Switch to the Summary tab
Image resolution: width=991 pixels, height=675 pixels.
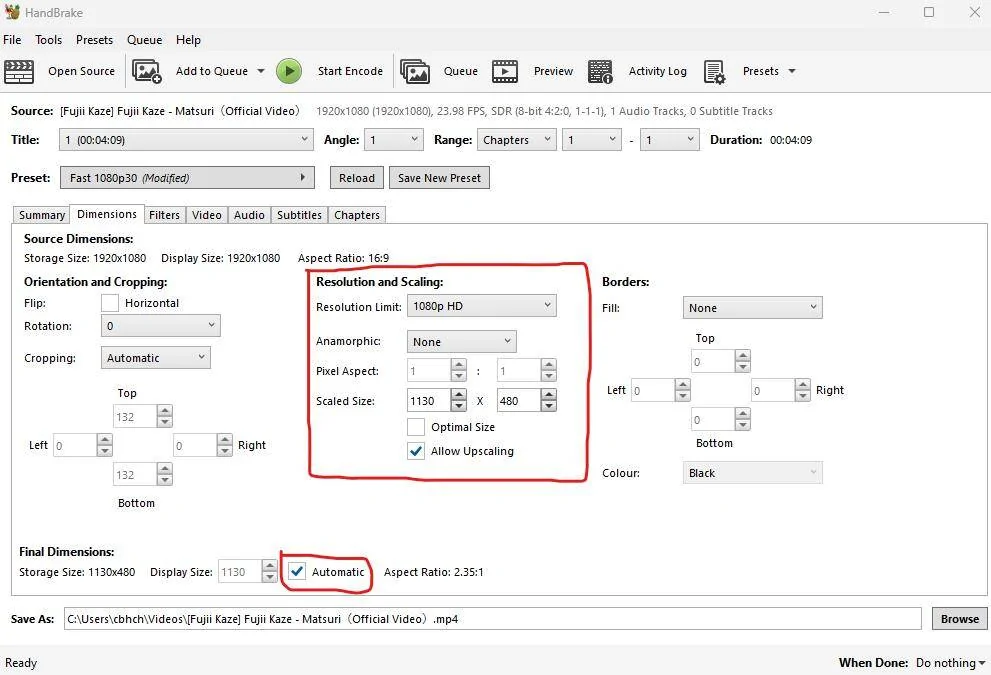pos(42,215)
